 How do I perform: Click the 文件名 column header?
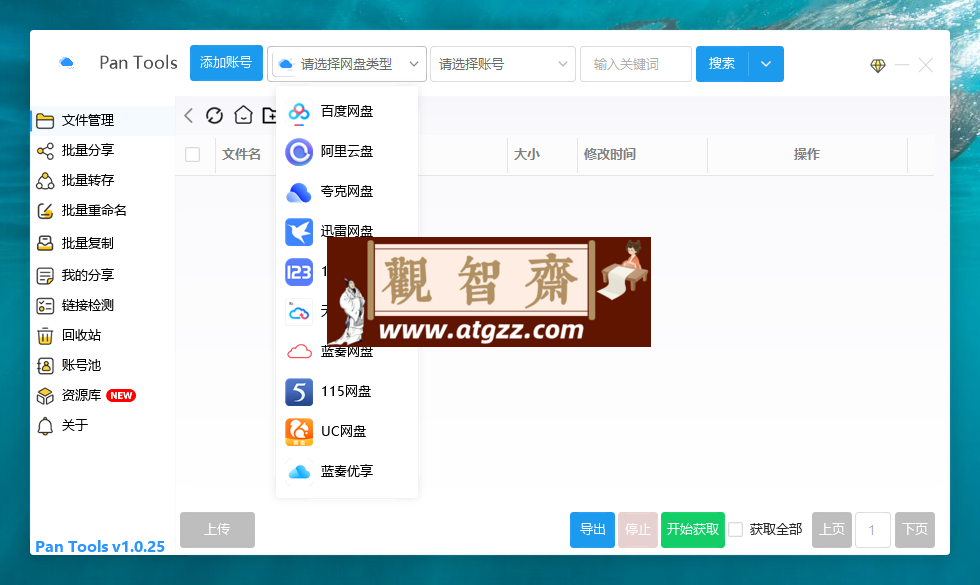coord(241,154)
